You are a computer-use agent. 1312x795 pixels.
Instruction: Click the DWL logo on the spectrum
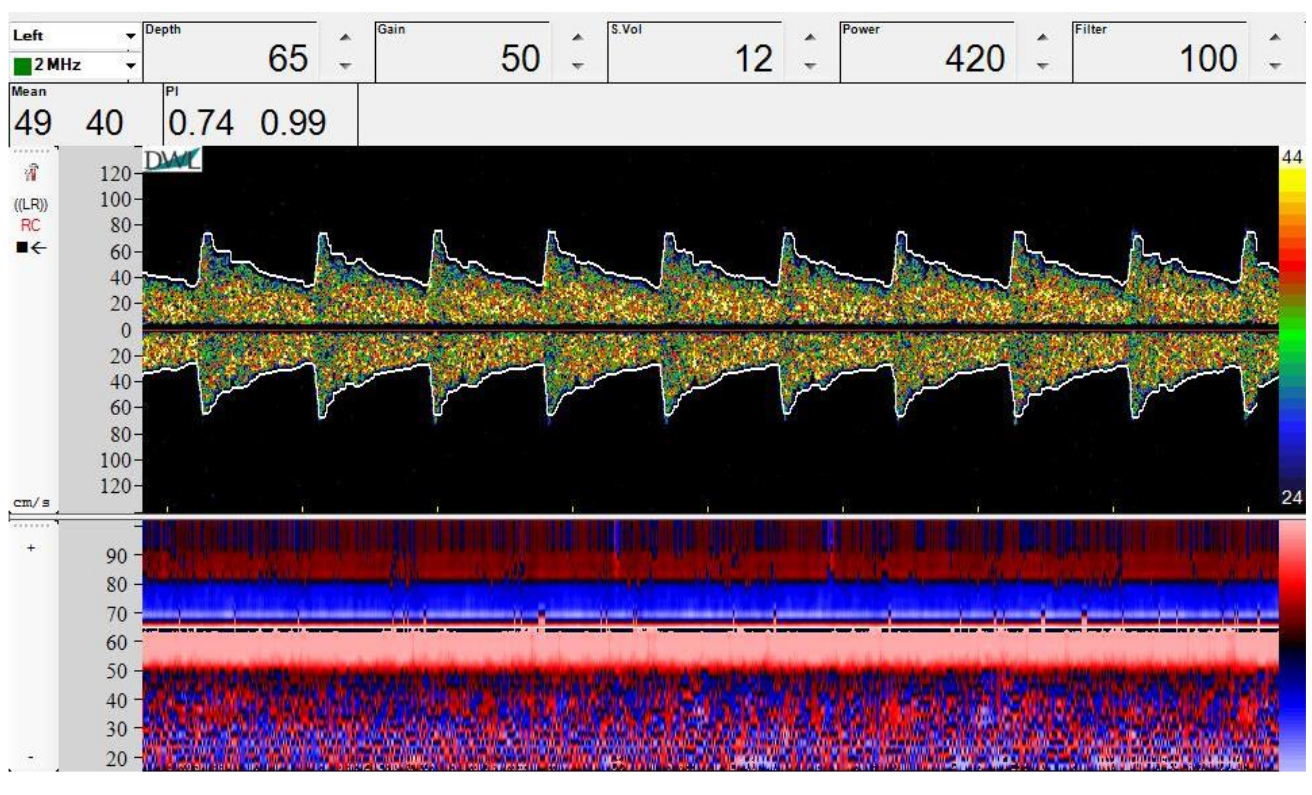pos(172,160)
